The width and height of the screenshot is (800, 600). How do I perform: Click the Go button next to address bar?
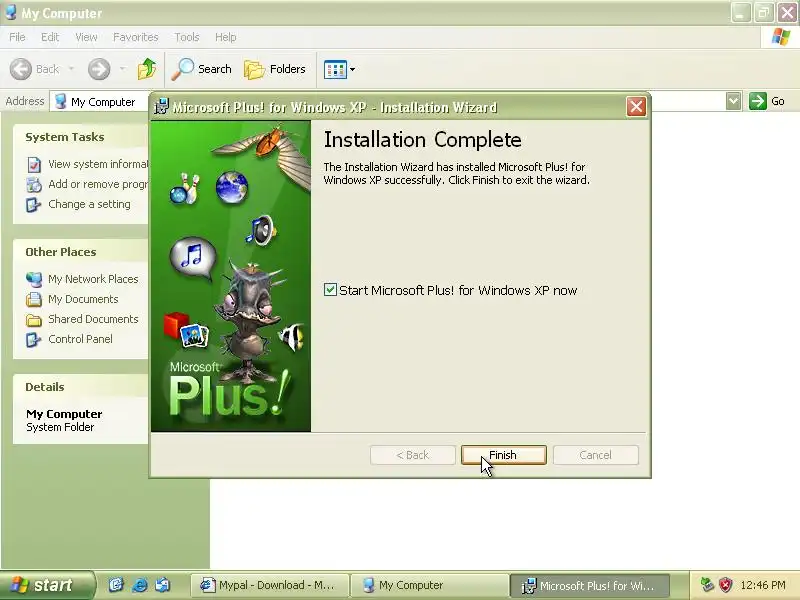pos(767,101)
